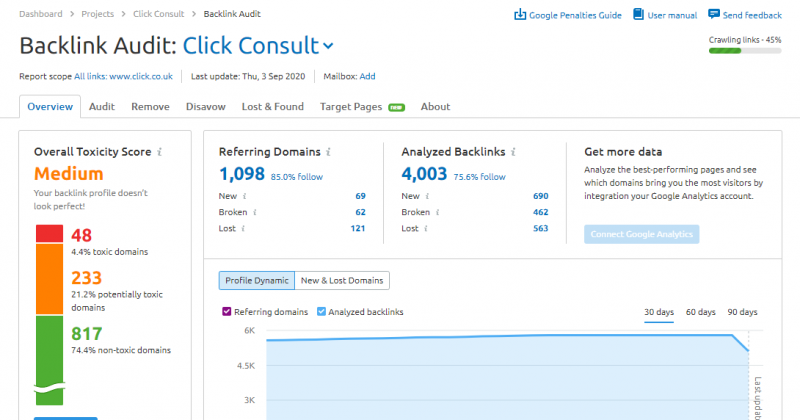
Task: Select the 30 days range
Action: 659,312
